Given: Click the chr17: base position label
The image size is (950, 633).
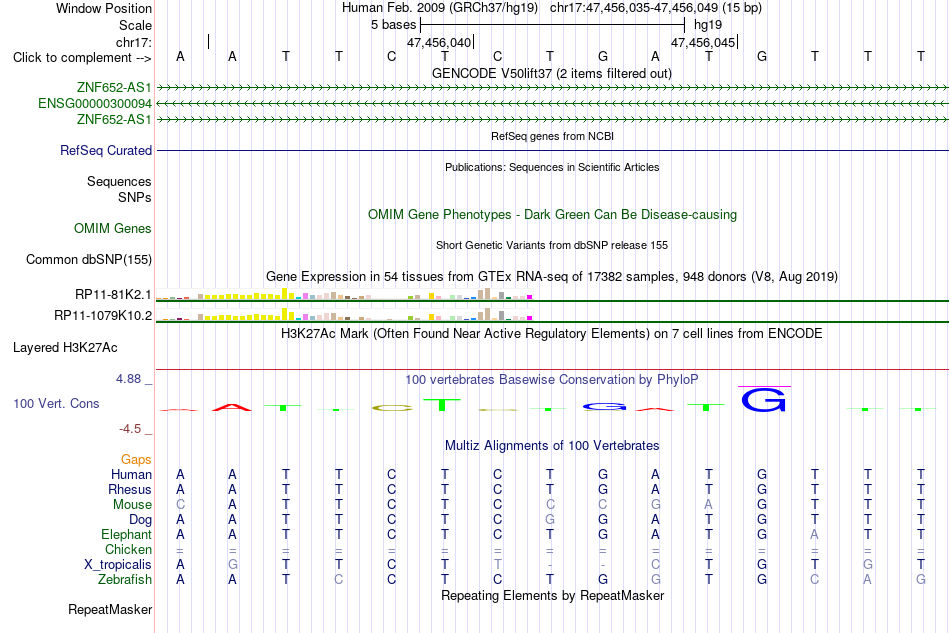Looking at the screenshot, I should click(133, 42).
